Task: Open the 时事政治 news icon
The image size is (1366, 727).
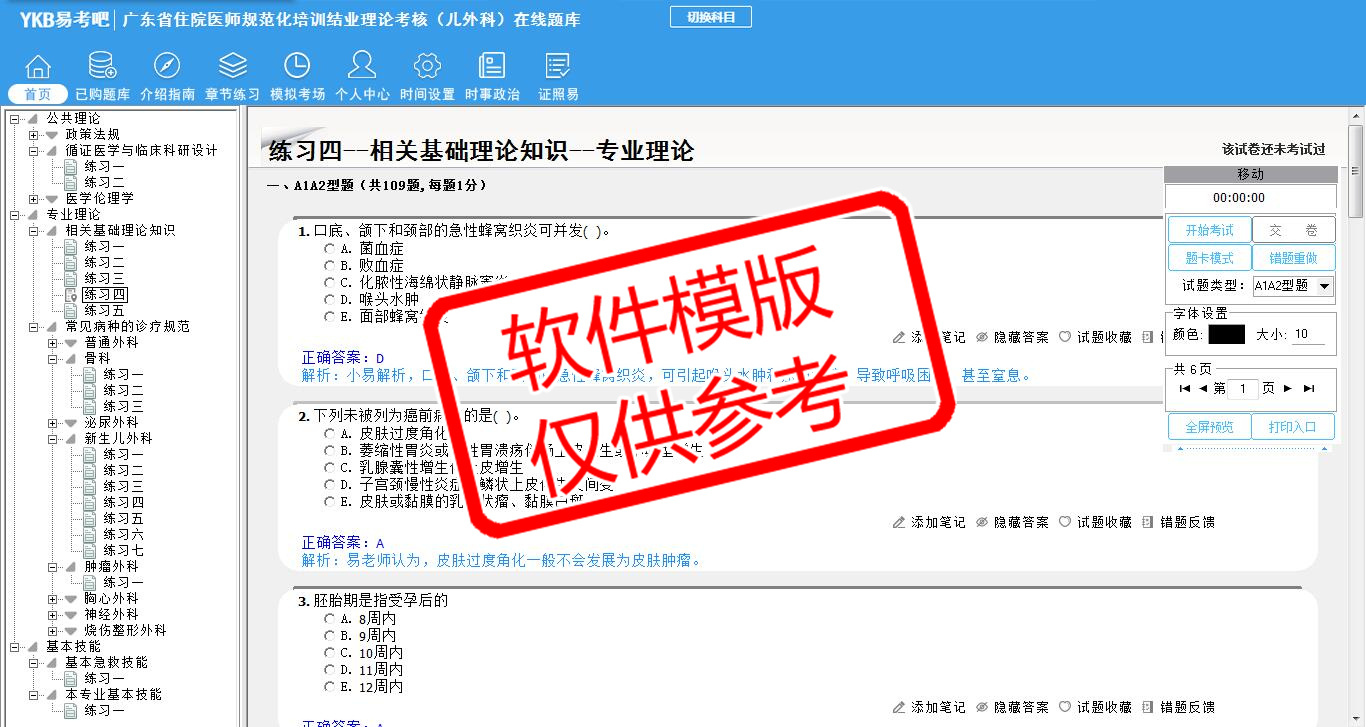Action: 492,67
